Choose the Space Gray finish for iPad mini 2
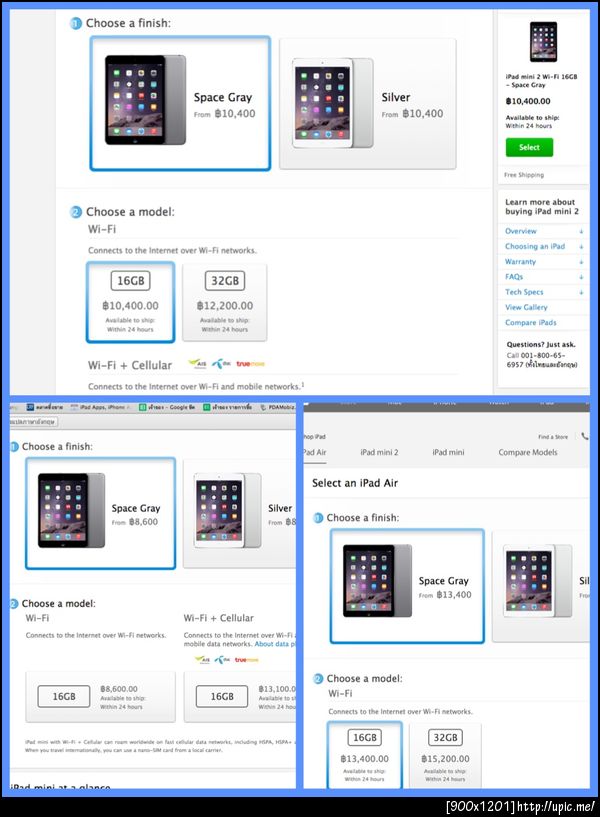 tap(180, 103)
